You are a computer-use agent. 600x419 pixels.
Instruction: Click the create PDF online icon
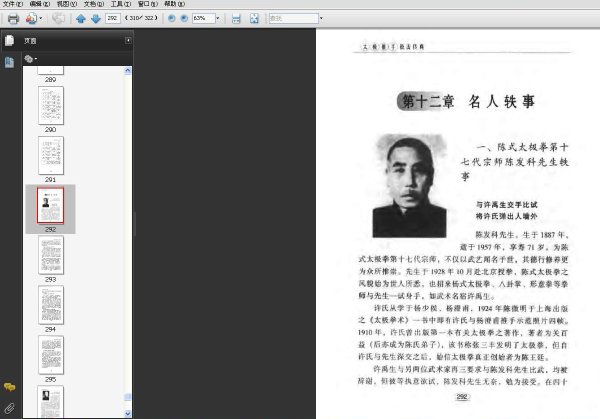coord(31,18)
